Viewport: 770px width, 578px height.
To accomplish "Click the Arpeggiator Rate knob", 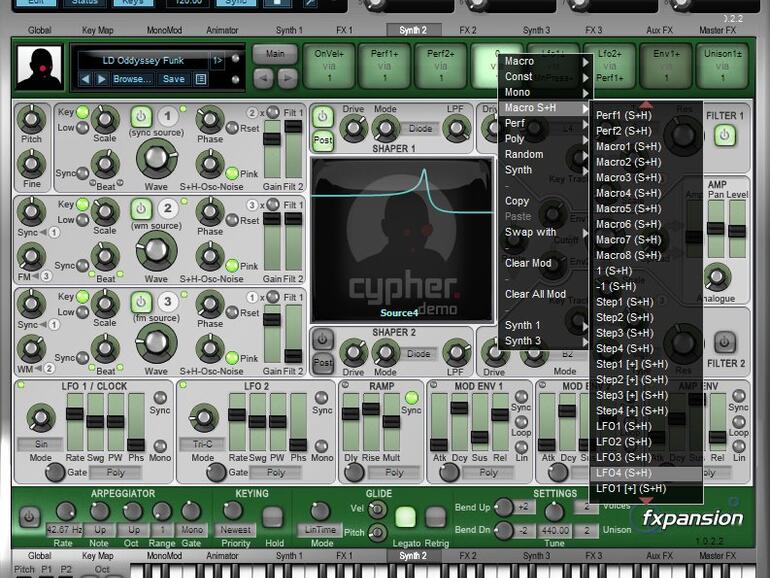I will click(66, 511).
